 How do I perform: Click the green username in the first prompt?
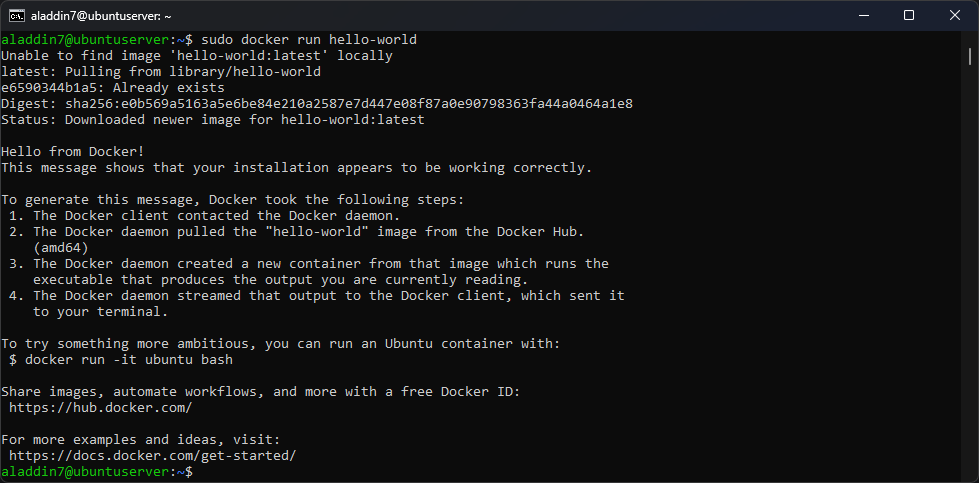coord(85,40)
